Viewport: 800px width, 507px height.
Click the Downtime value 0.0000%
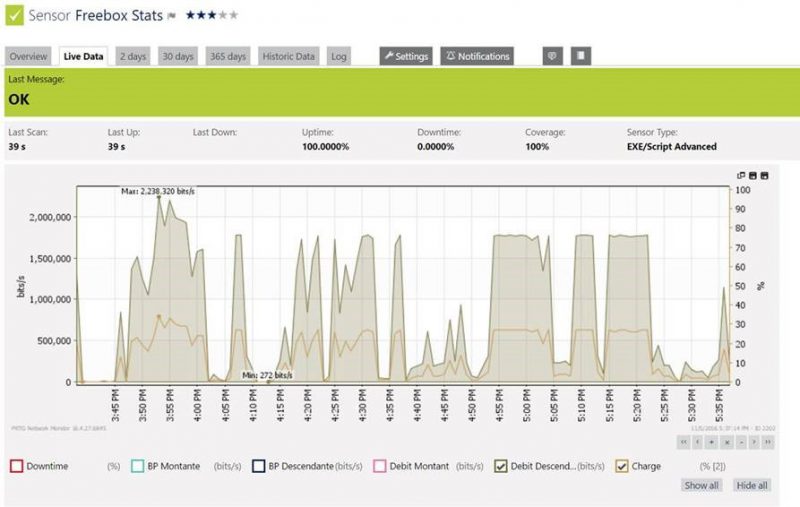tap(435, 146)
